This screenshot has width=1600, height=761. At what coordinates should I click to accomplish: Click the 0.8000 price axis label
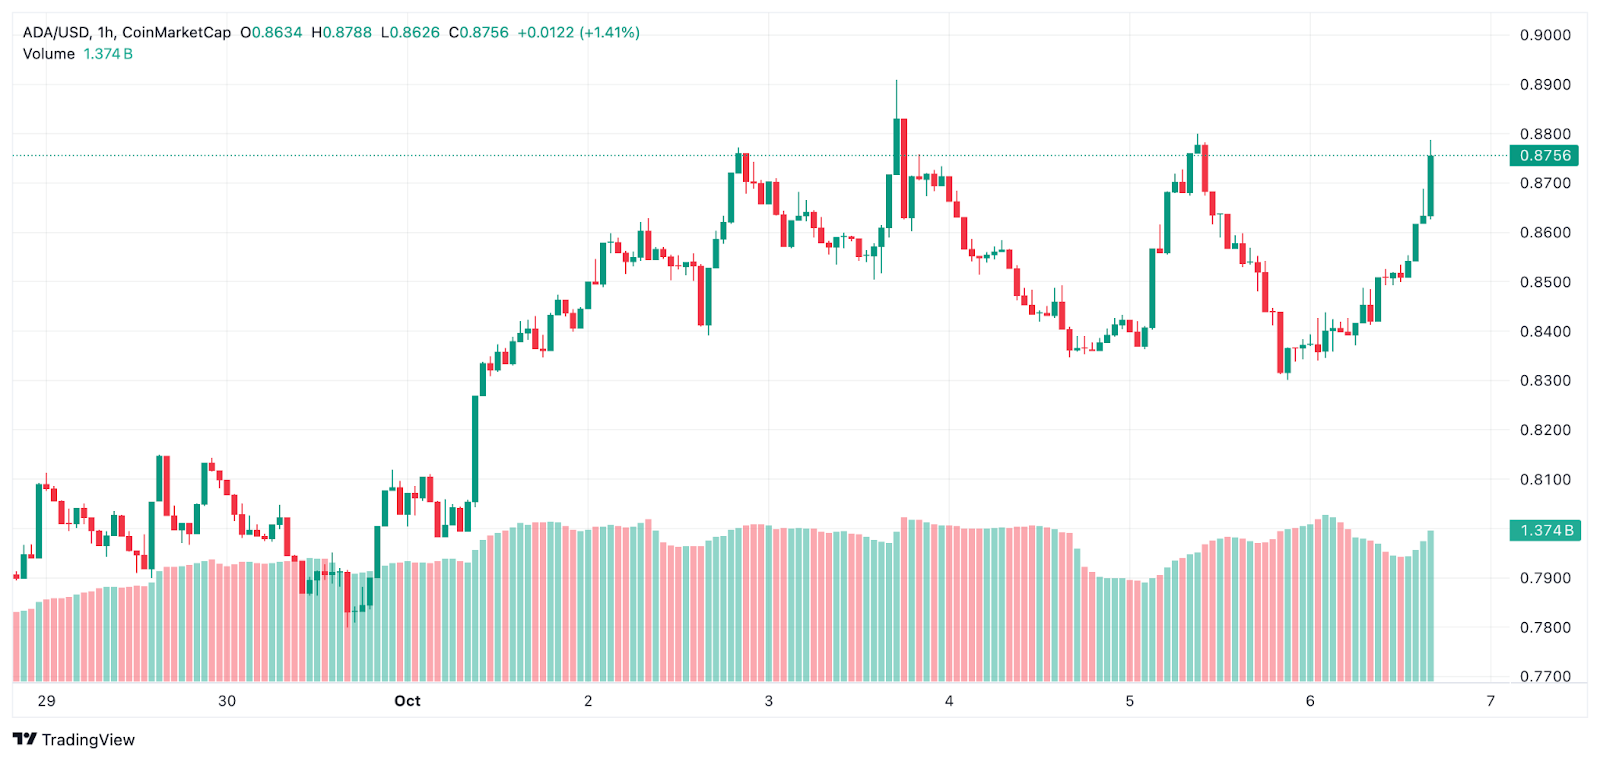pos(1545,529)
